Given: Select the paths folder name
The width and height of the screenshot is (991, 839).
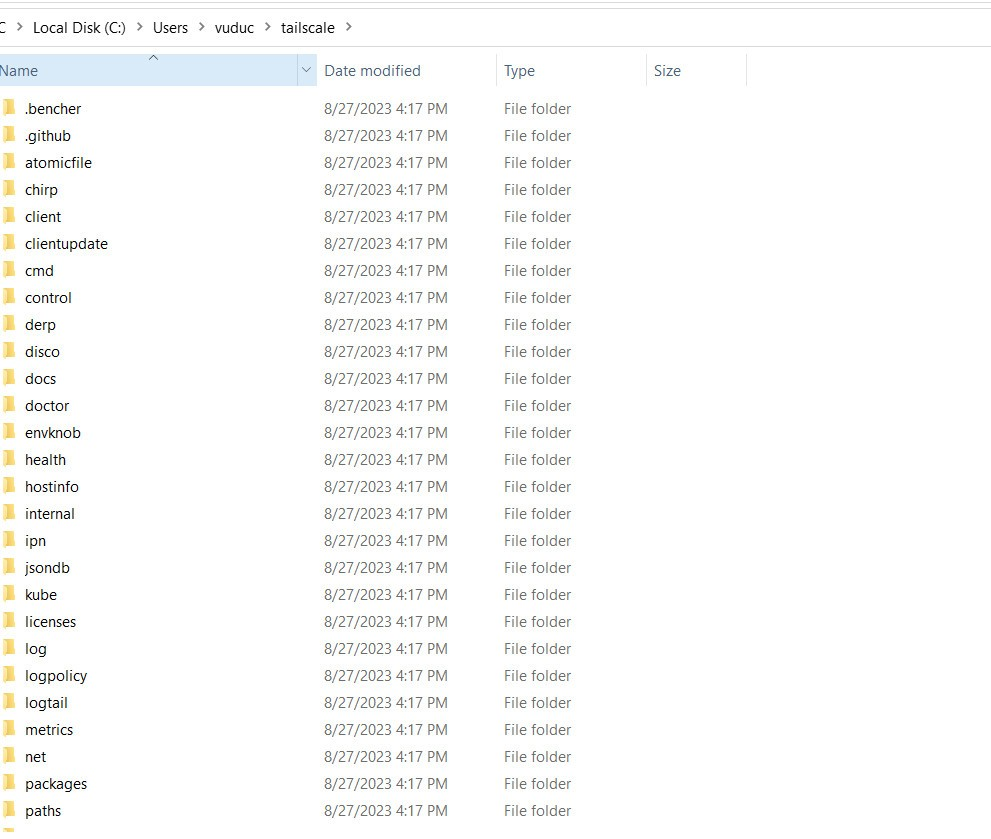Looking at the screenshot, I should 43,811.
